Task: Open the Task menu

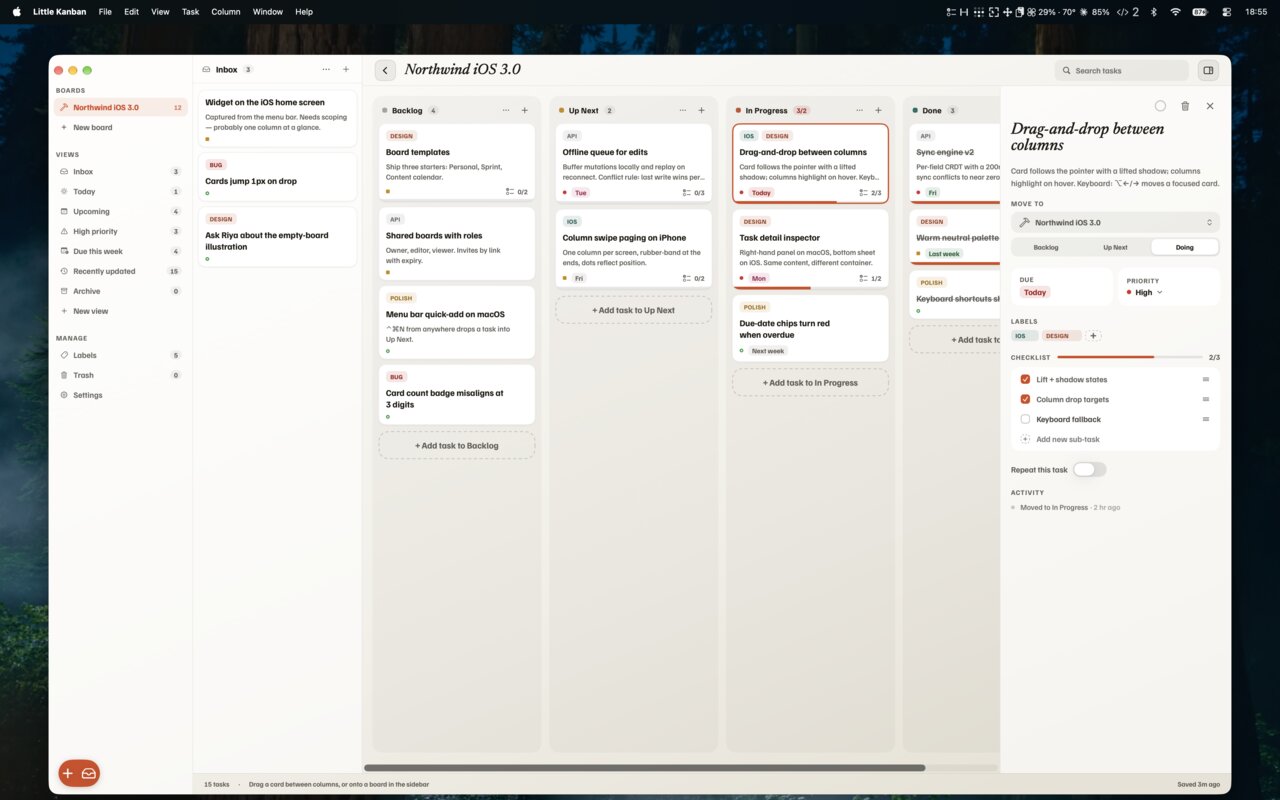Action: (190, 12)
